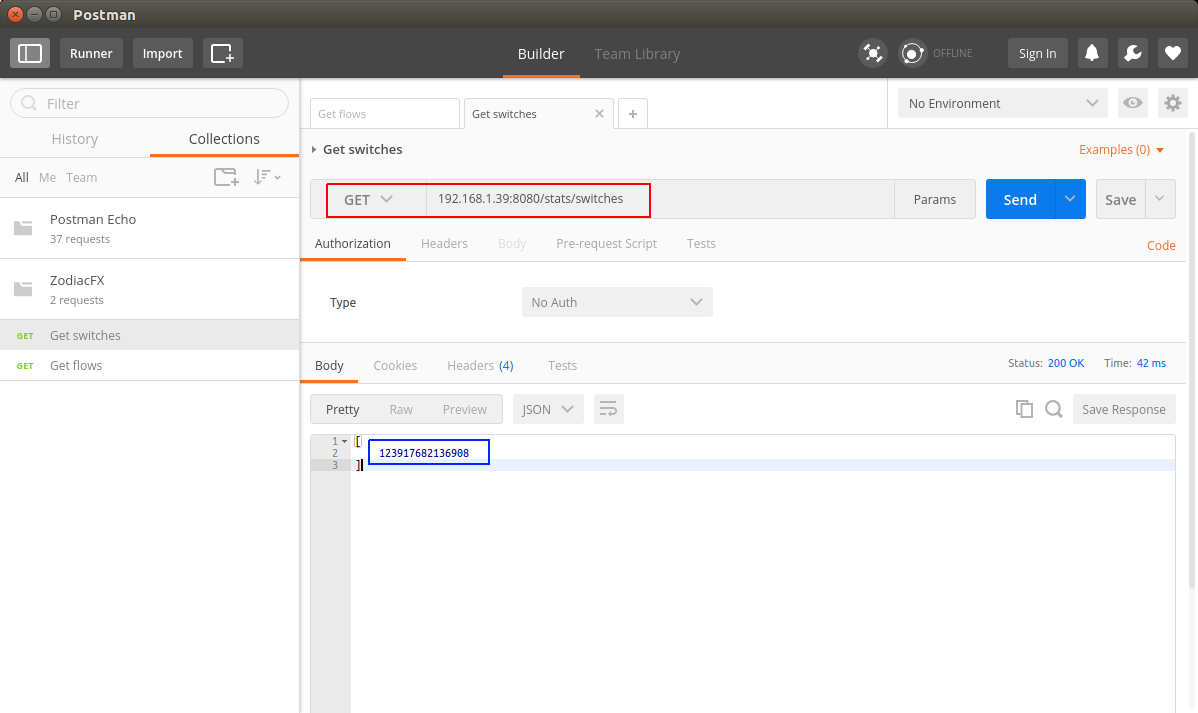
Task: Open the Get flows request tab
Action: [385, 114]
